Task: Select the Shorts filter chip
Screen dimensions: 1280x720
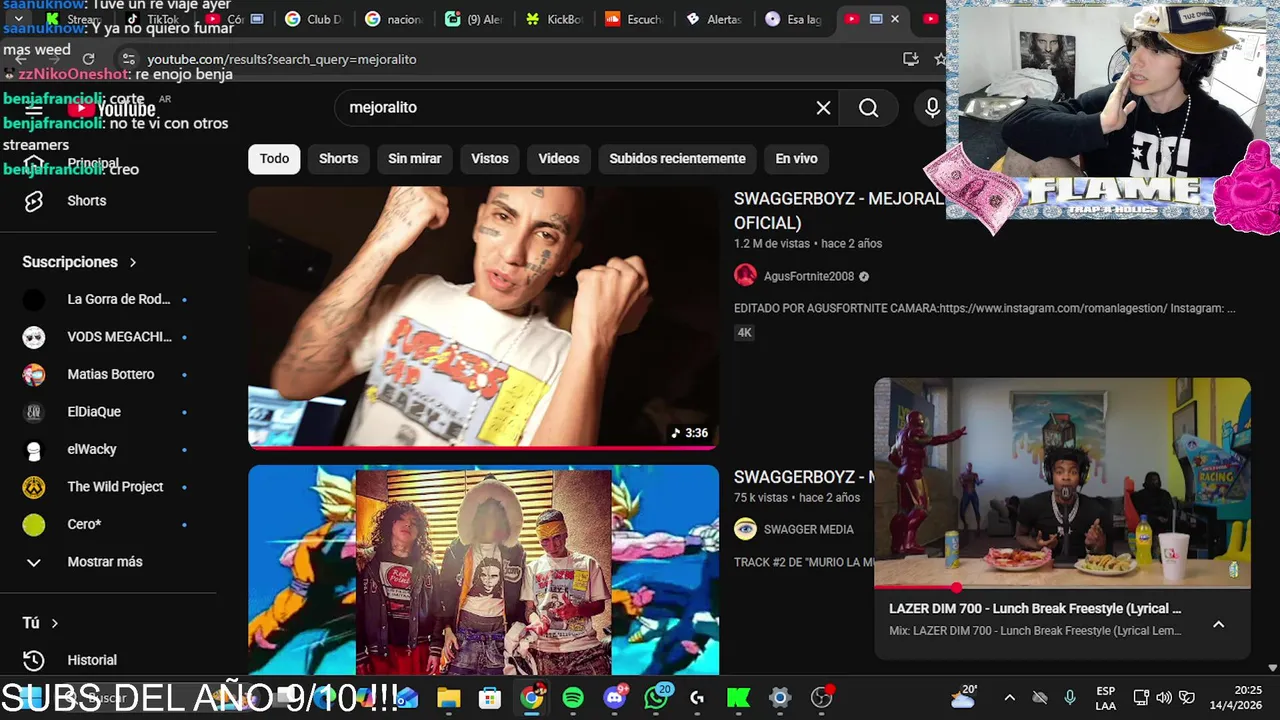Action: (338, 159)
